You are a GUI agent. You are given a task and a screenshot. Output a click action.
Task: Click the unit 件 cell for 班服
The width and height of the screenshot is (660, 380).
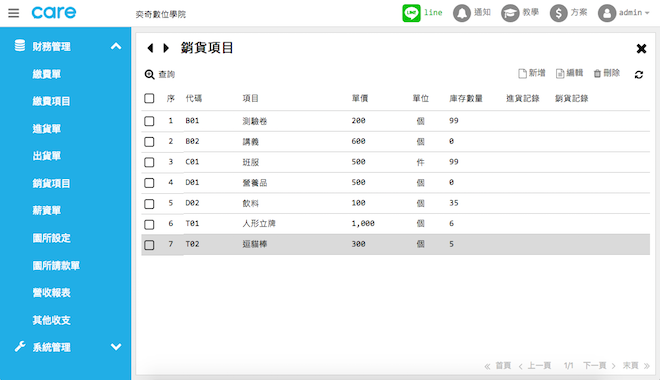click(420, 162)
